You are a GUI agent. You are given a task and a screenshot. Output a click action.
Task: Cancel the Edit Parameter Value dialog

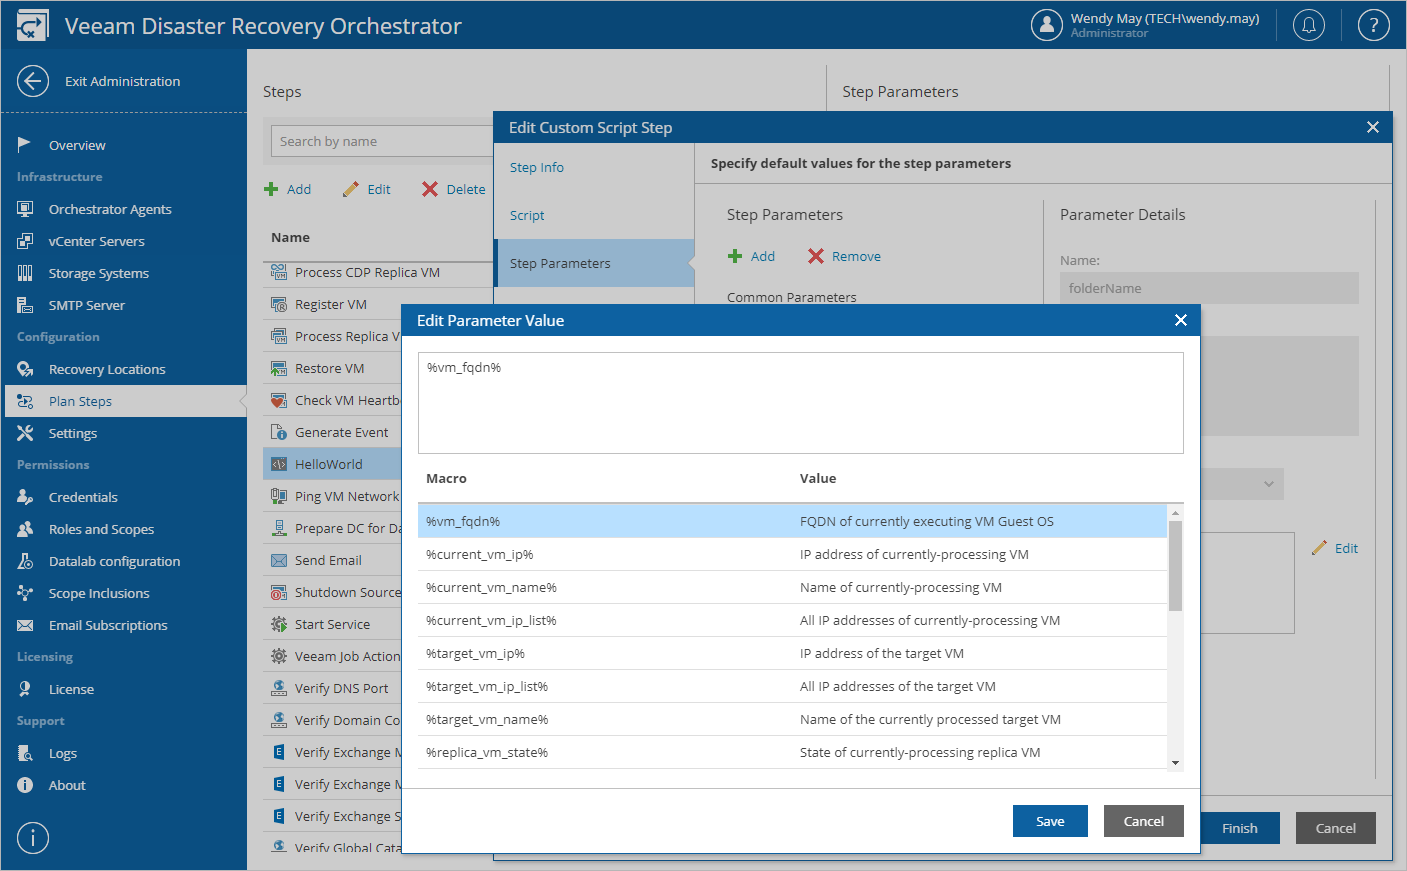(x=1144, y=821)
